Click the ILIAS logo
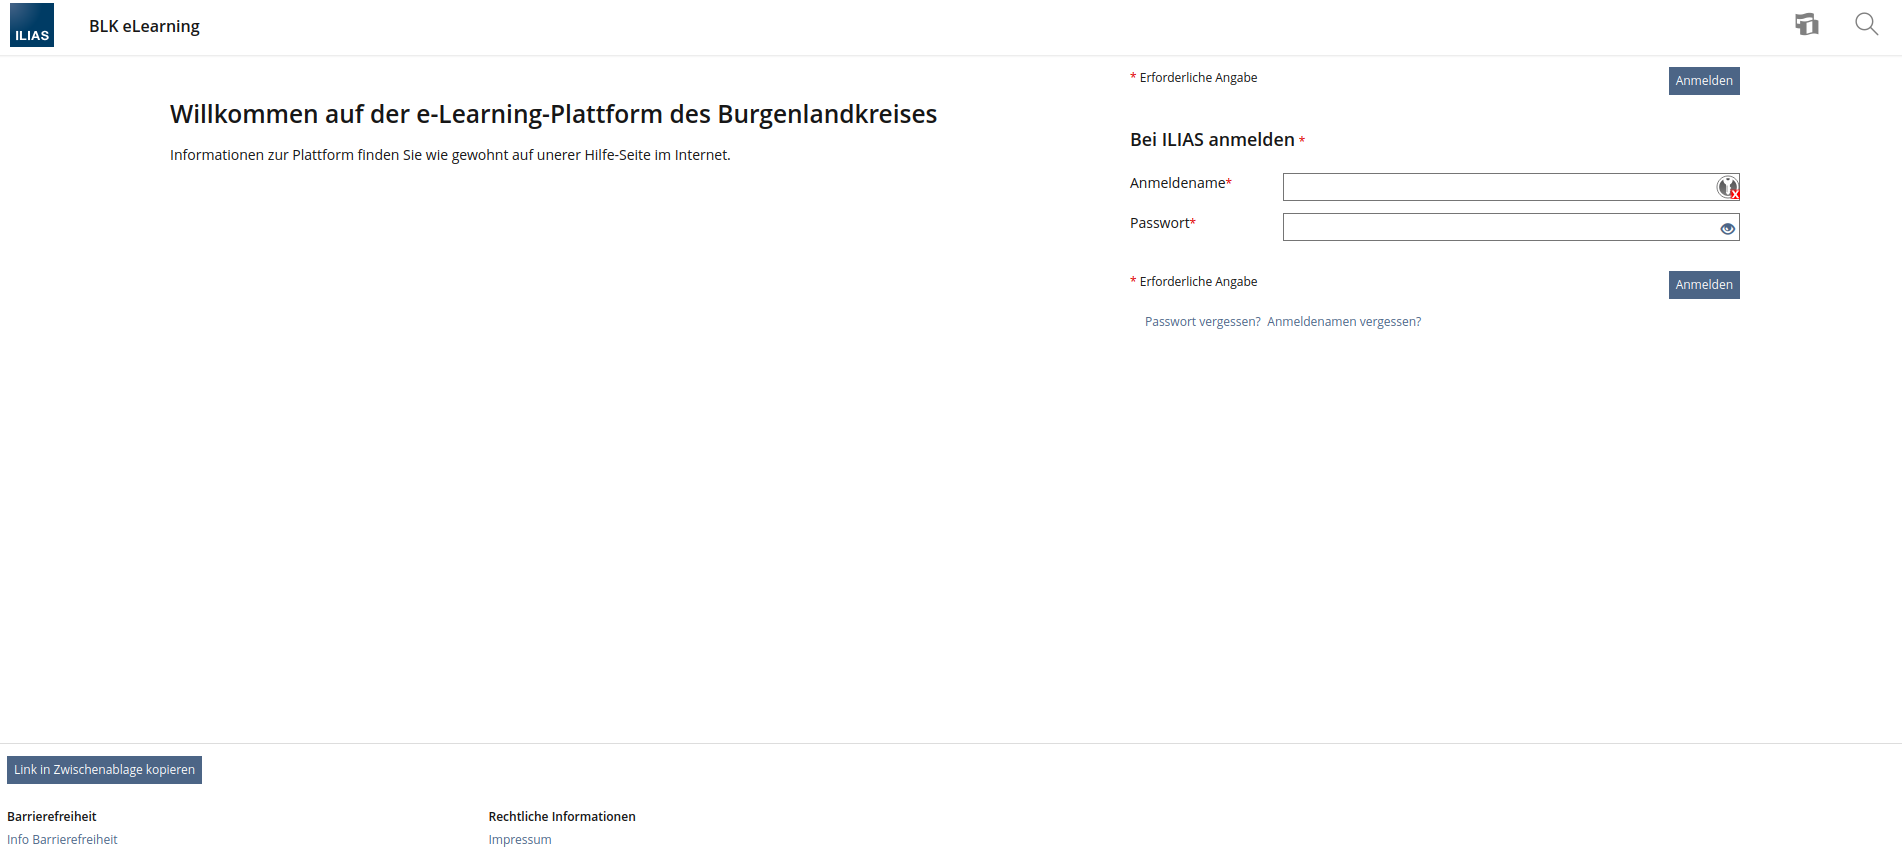The height and width of the screenshot is (868, 1902). click(32, 26)
